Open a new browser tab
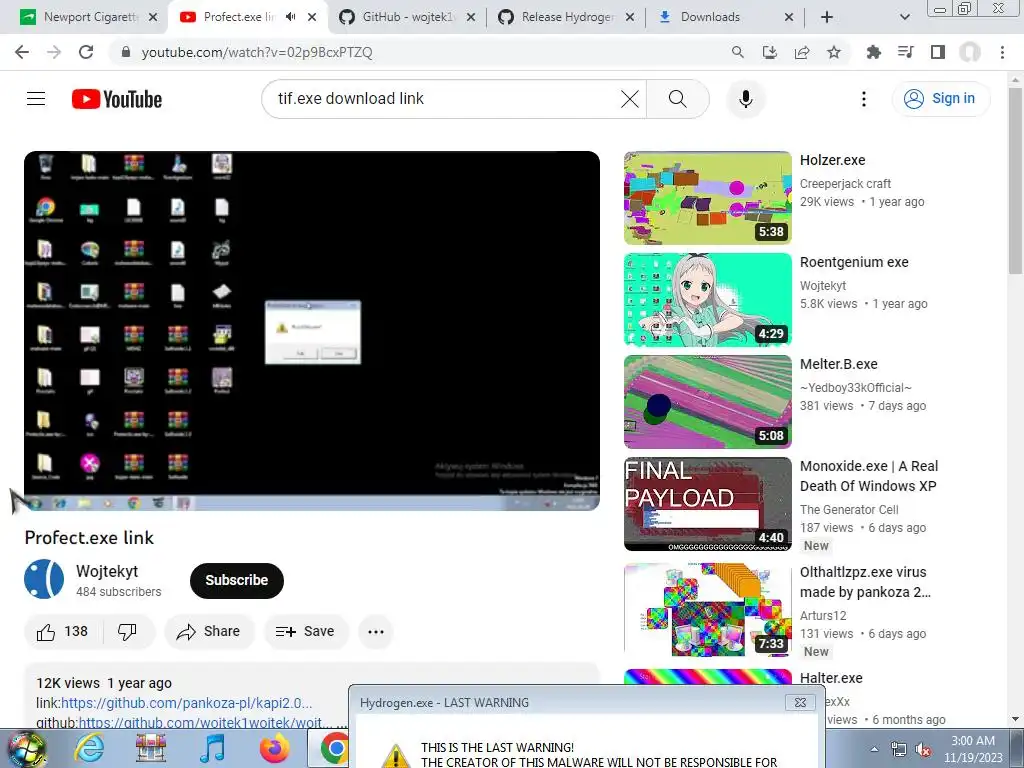The image size is (1024, 768). tap(827, 17)
